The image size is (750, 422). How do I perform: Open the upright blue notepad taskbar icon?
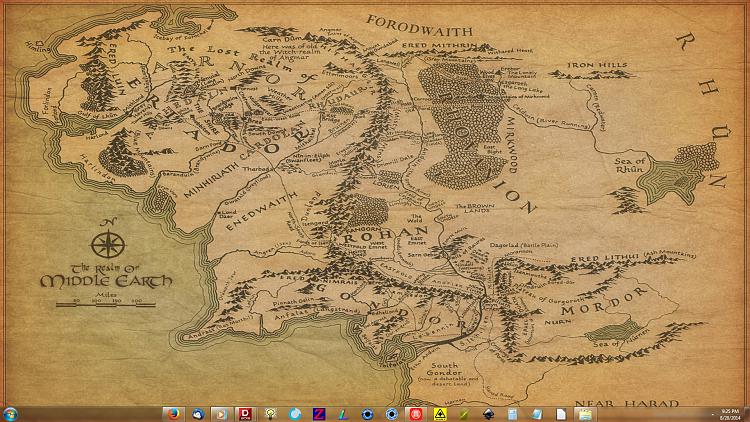coord(512,414)
